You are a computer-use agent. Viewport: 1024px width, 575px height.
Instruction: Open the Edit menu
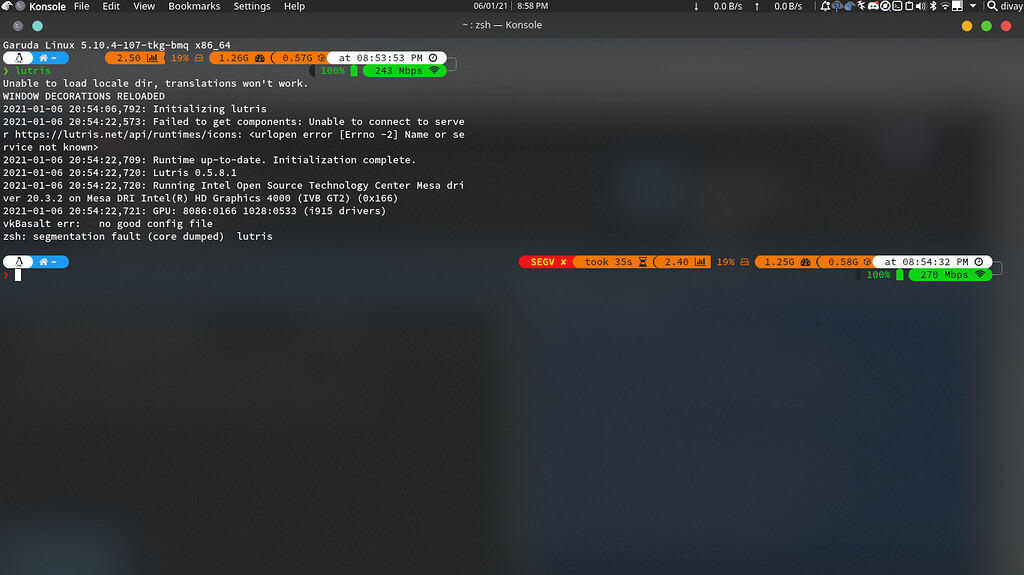[111, 6]
